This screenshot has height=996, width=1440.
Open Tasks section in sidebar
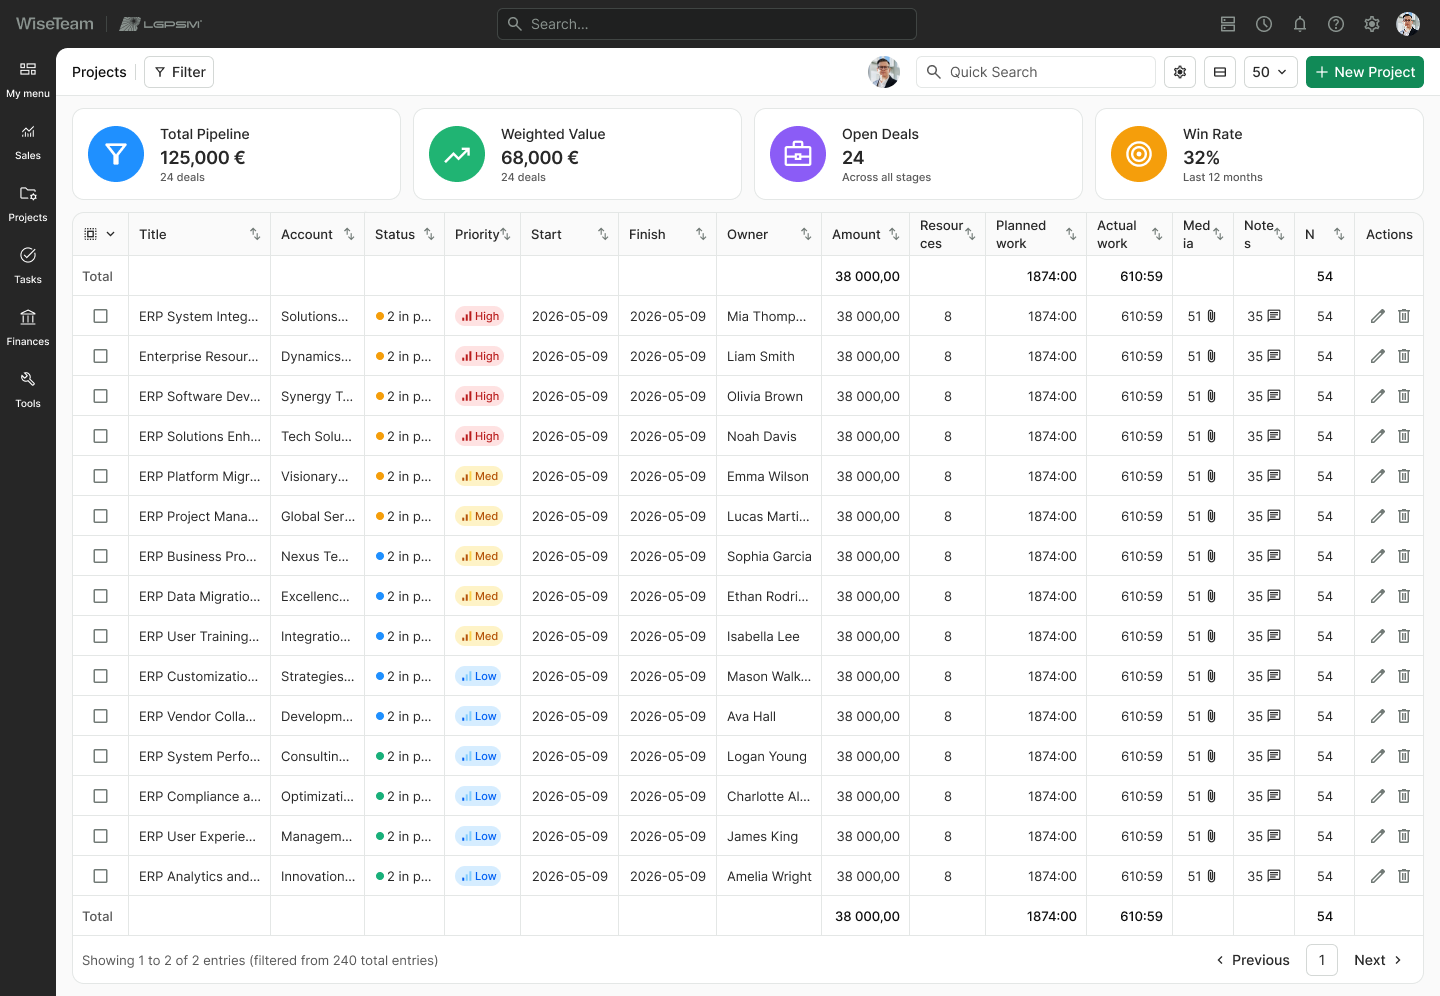tap(28, 266)
